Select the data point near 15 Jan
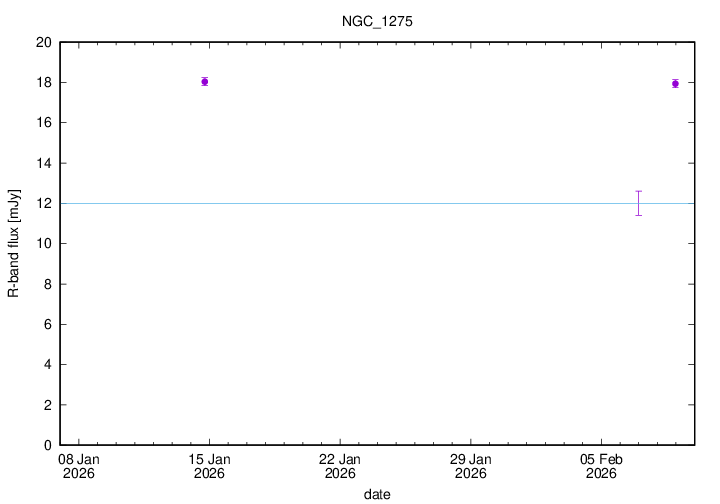Viewport: 720px width, 504px height. coord(205,82)
